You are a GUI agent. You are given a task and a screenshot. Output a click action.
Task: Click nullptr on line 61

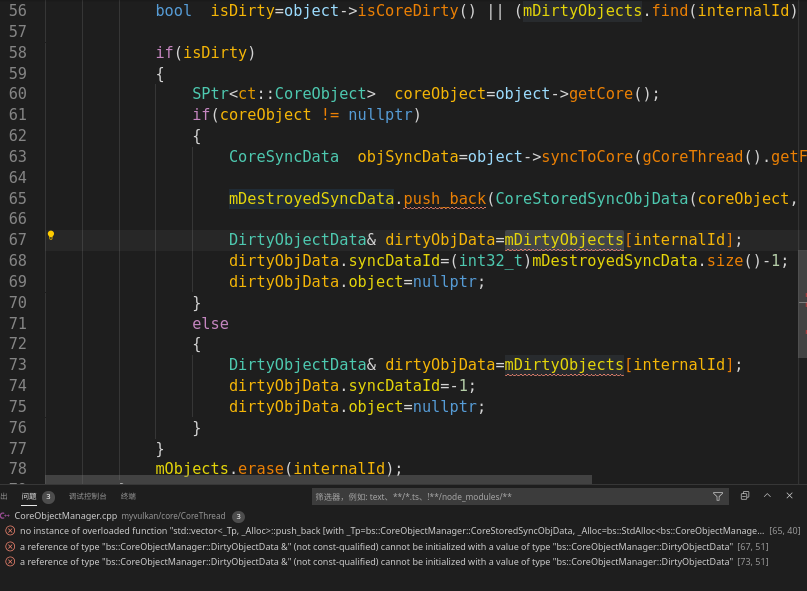tap(380, 115)
